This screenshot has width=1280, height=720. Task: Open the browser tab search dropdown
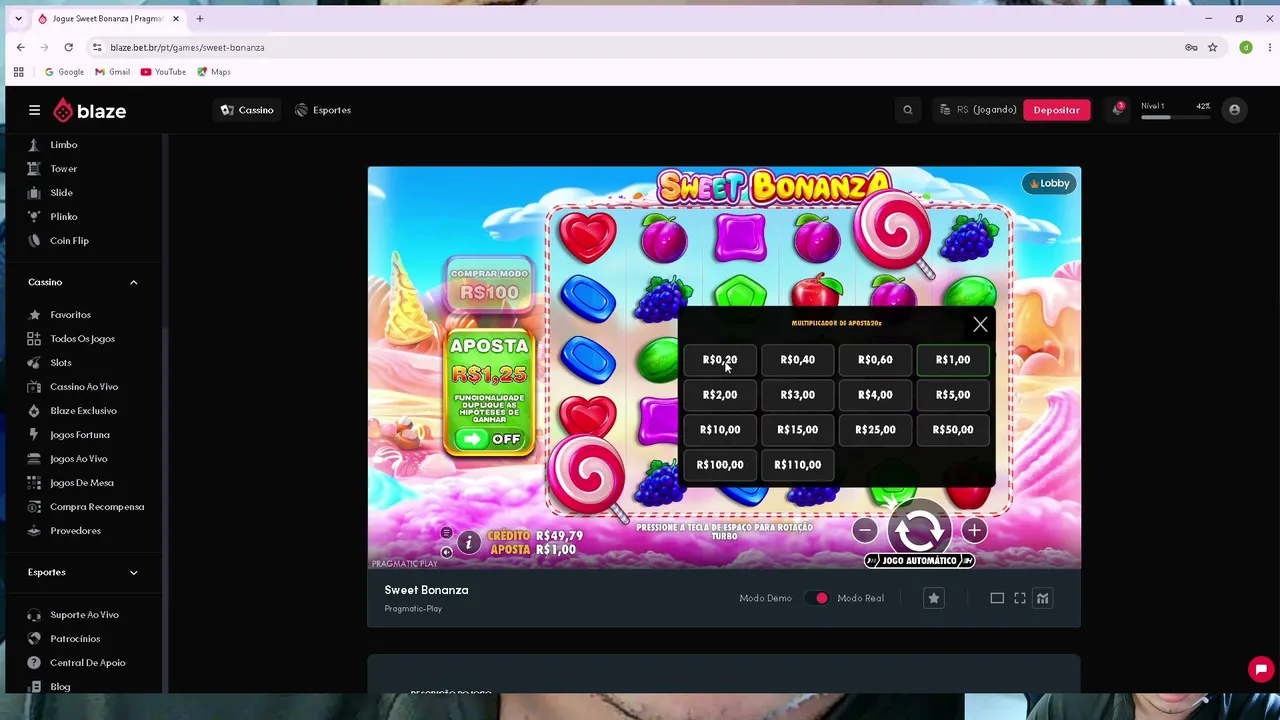18,19
